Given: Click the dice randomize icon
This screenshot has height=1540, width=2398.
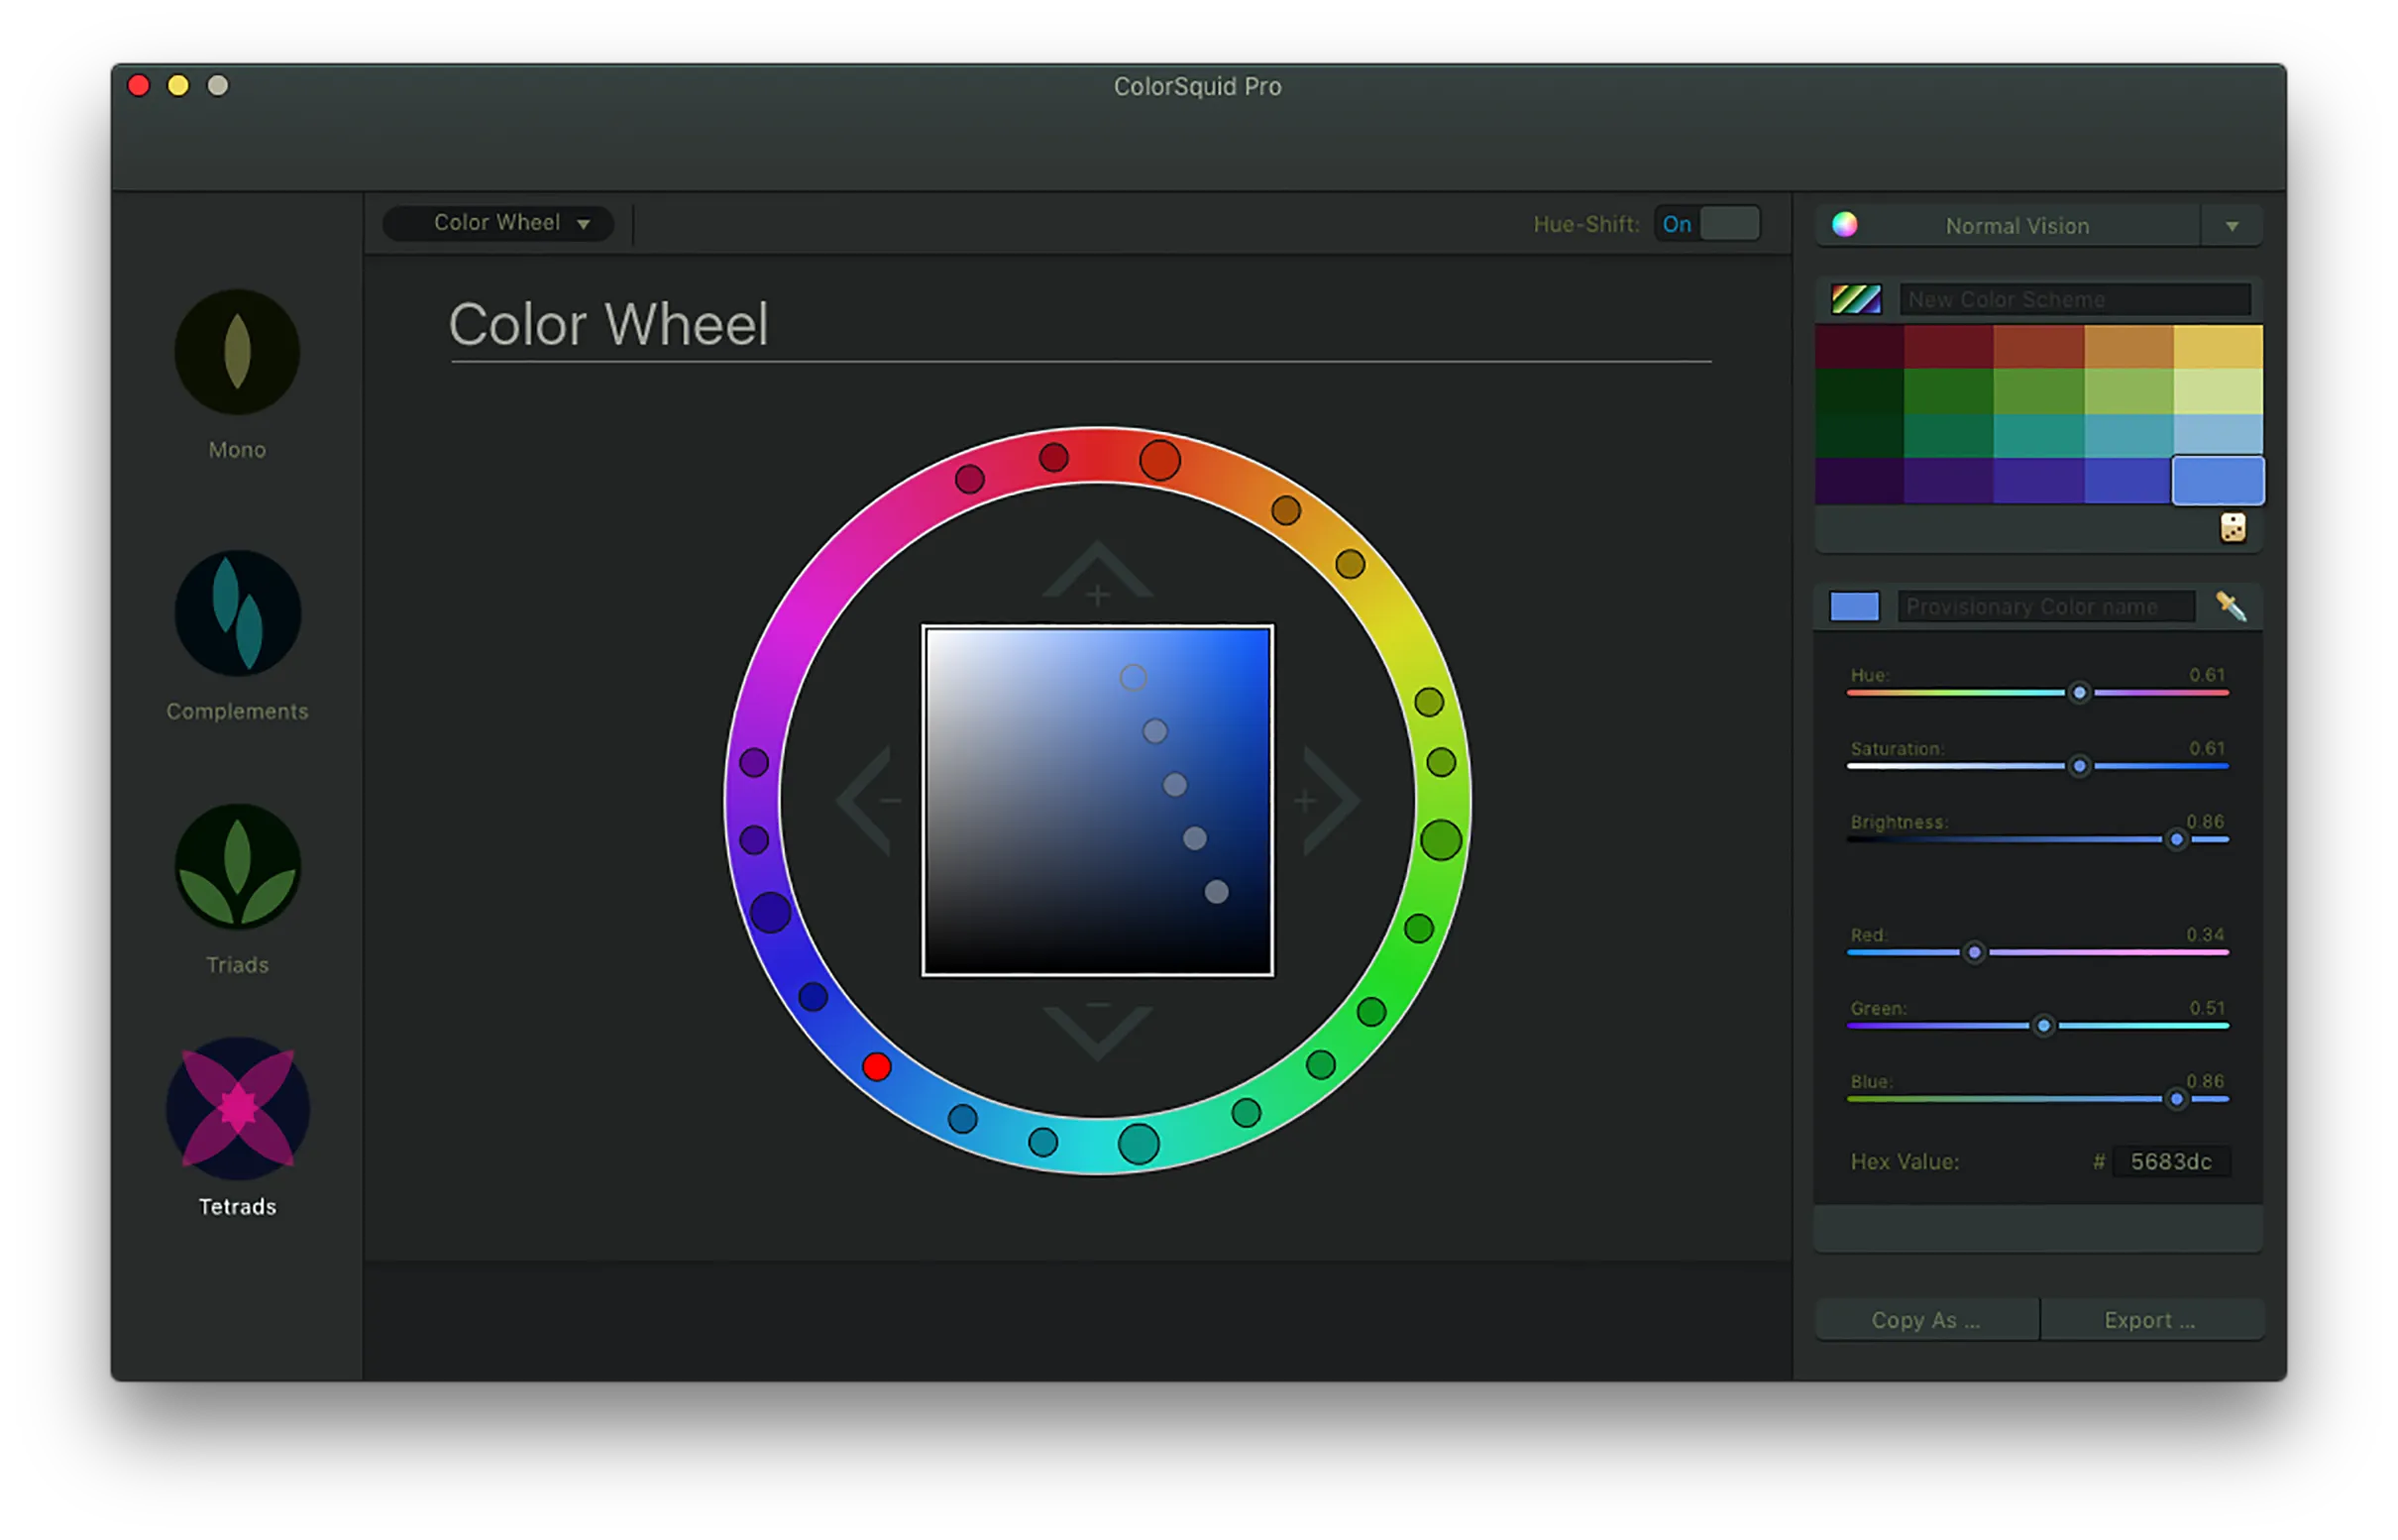Looking at the screenshot, I should [2232, 527].
